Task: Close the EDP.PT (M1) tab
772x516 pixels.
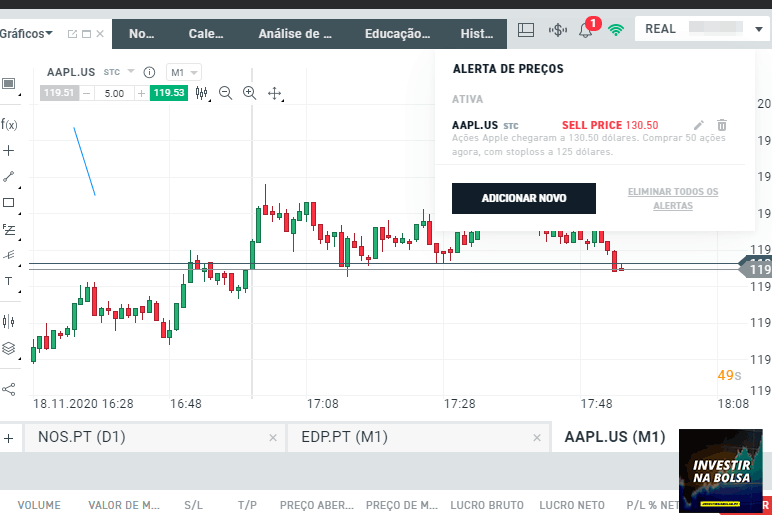Action: coord(537,437)
